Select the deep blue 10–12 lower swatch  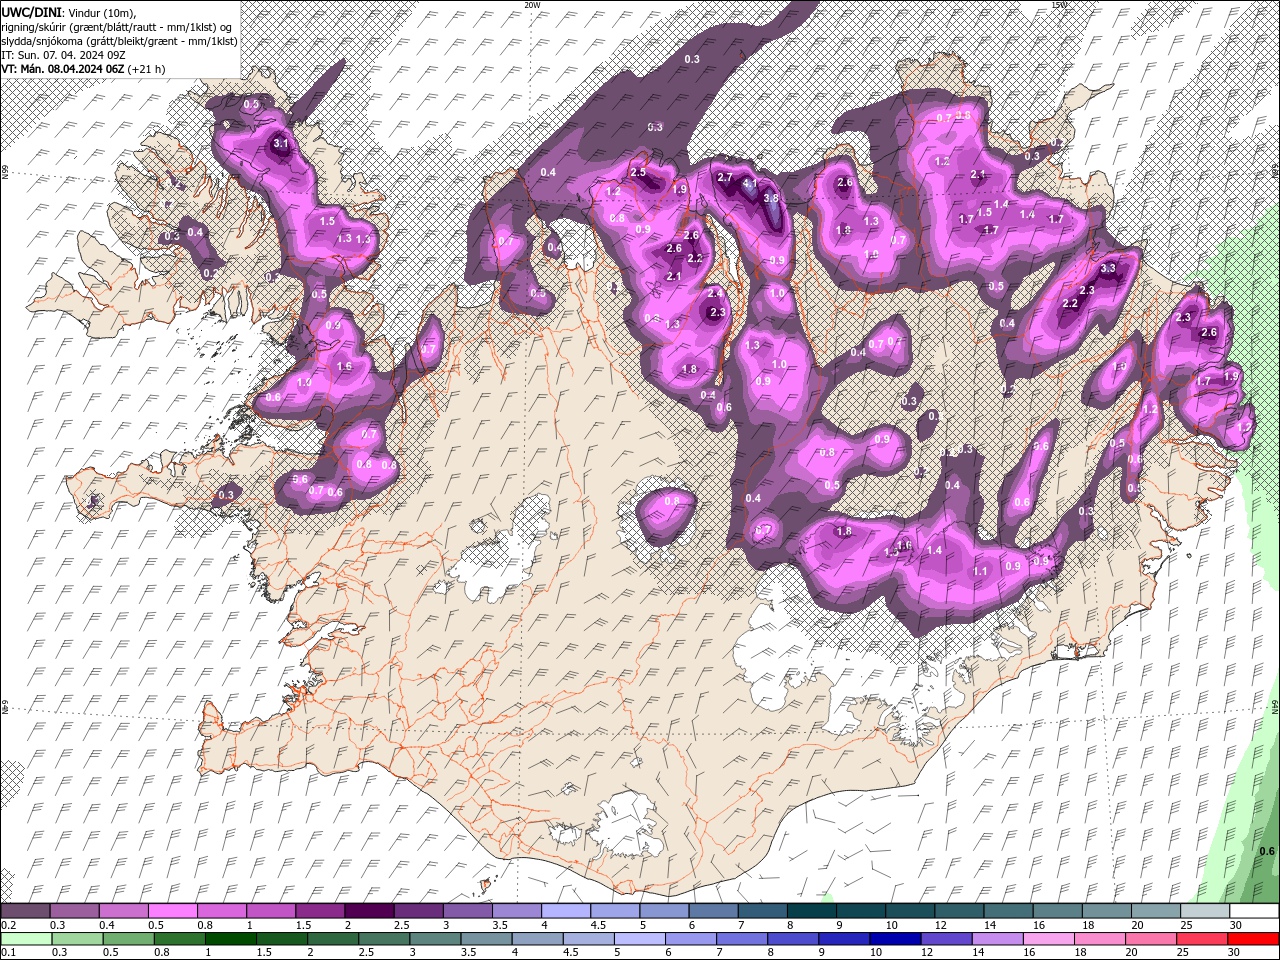point(895,939)
